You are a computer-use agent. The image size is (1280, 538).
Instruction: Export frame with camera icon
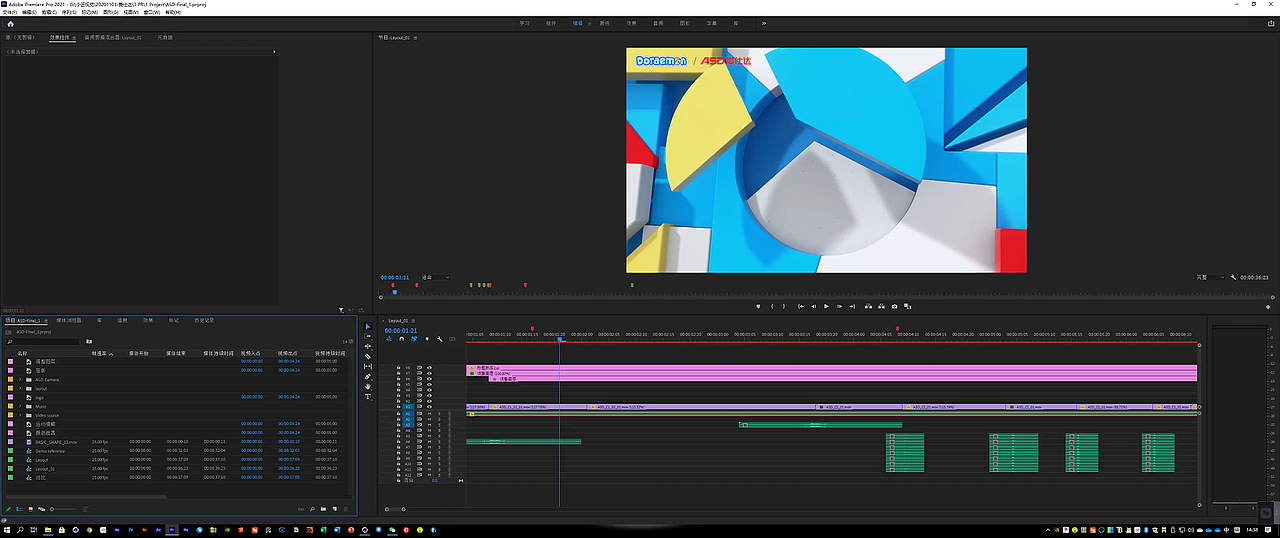[894, 306]
